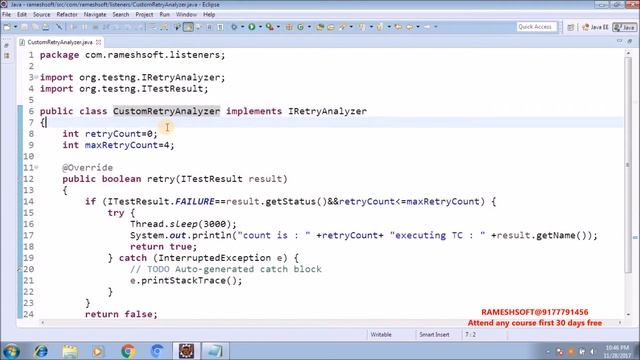Open the Help menu

pyautogui.click(x=209, y=14)
